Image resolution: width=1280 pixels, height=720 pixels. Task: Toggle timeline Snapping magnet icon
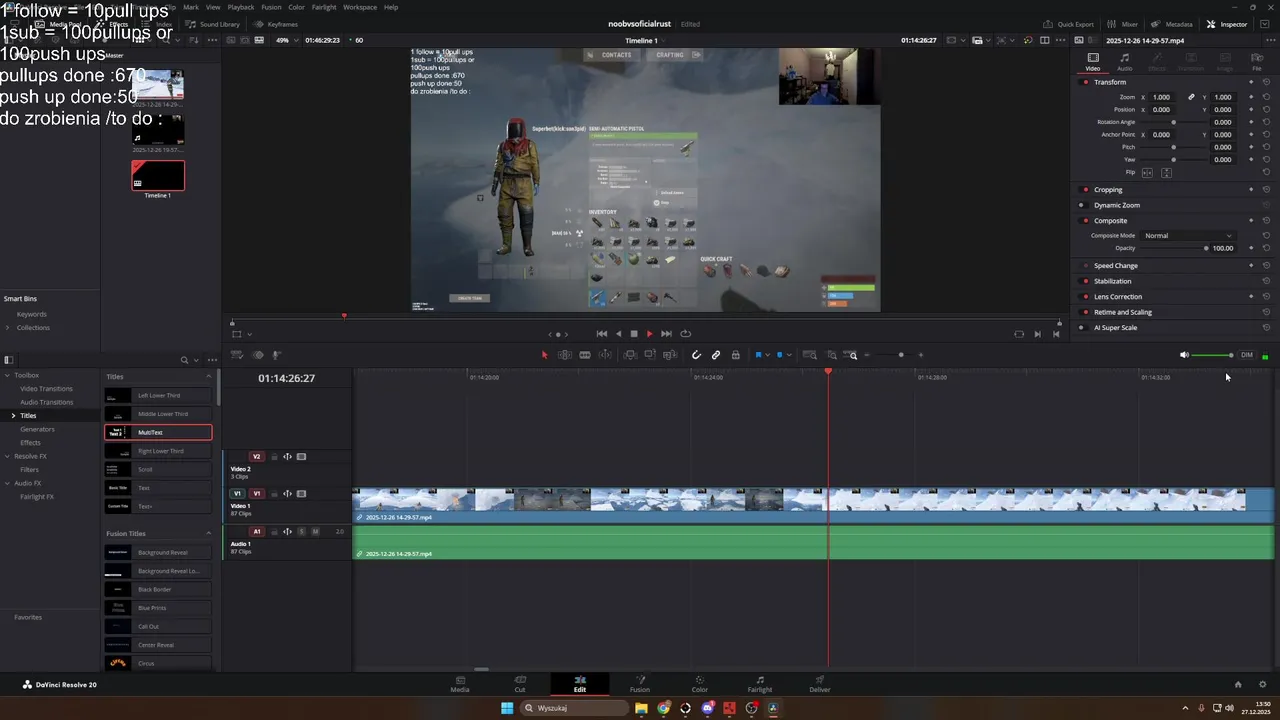pyautogui.click(x=696, y=355)
